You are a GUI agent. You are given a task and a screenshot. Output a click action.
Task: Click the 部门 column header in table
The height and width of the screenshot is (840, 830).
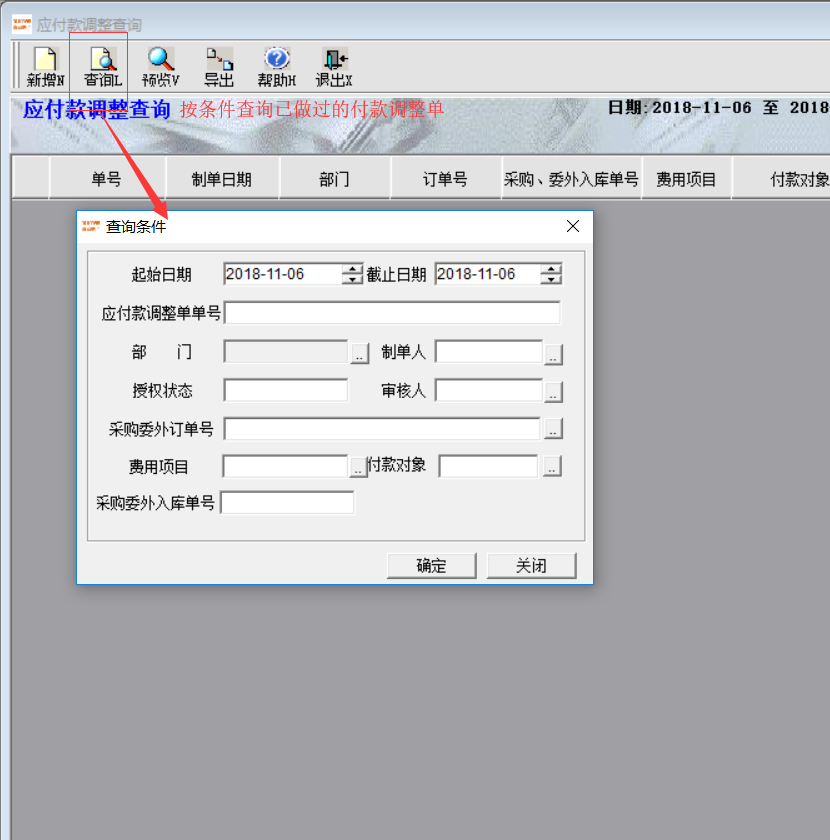click(x=335, y=178)
